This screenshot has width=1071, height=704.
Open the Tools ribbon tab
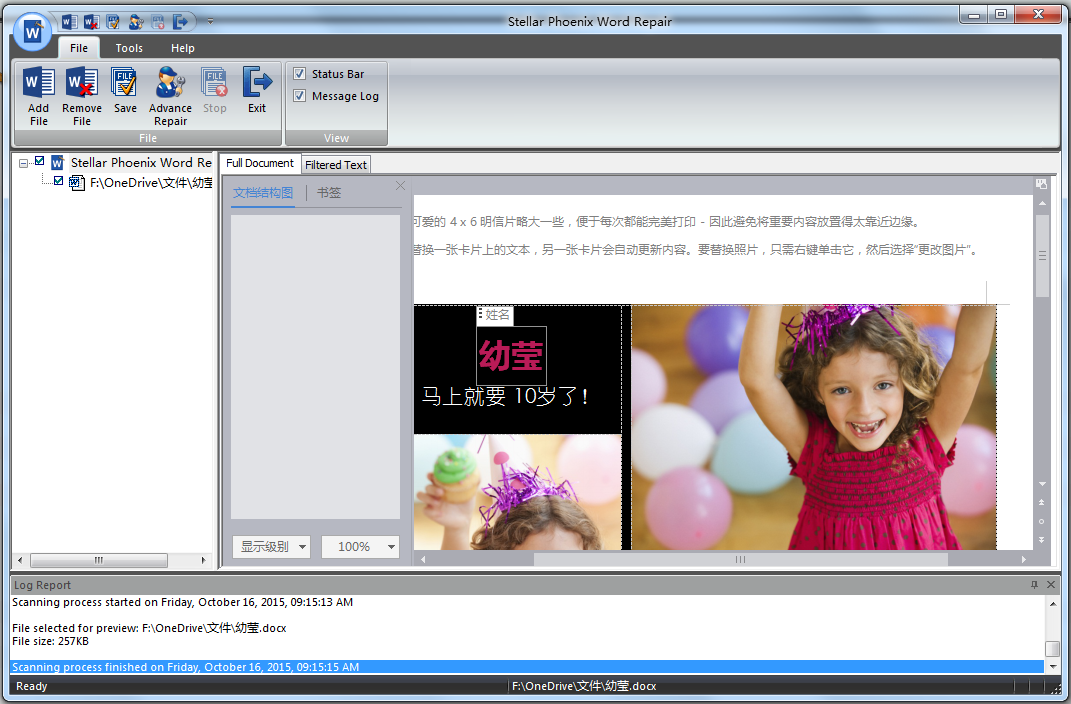[129, 48]
